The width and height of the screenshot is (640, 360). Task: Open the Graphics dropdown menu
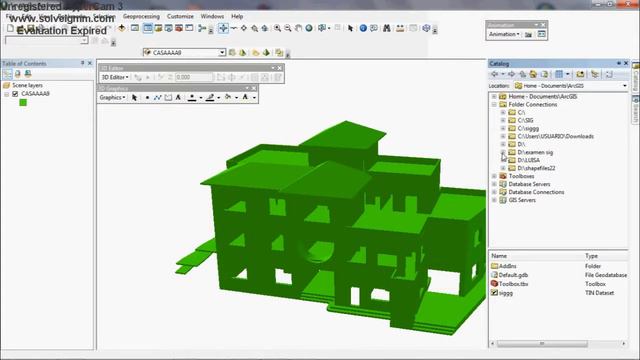click(x=112, y=98)
